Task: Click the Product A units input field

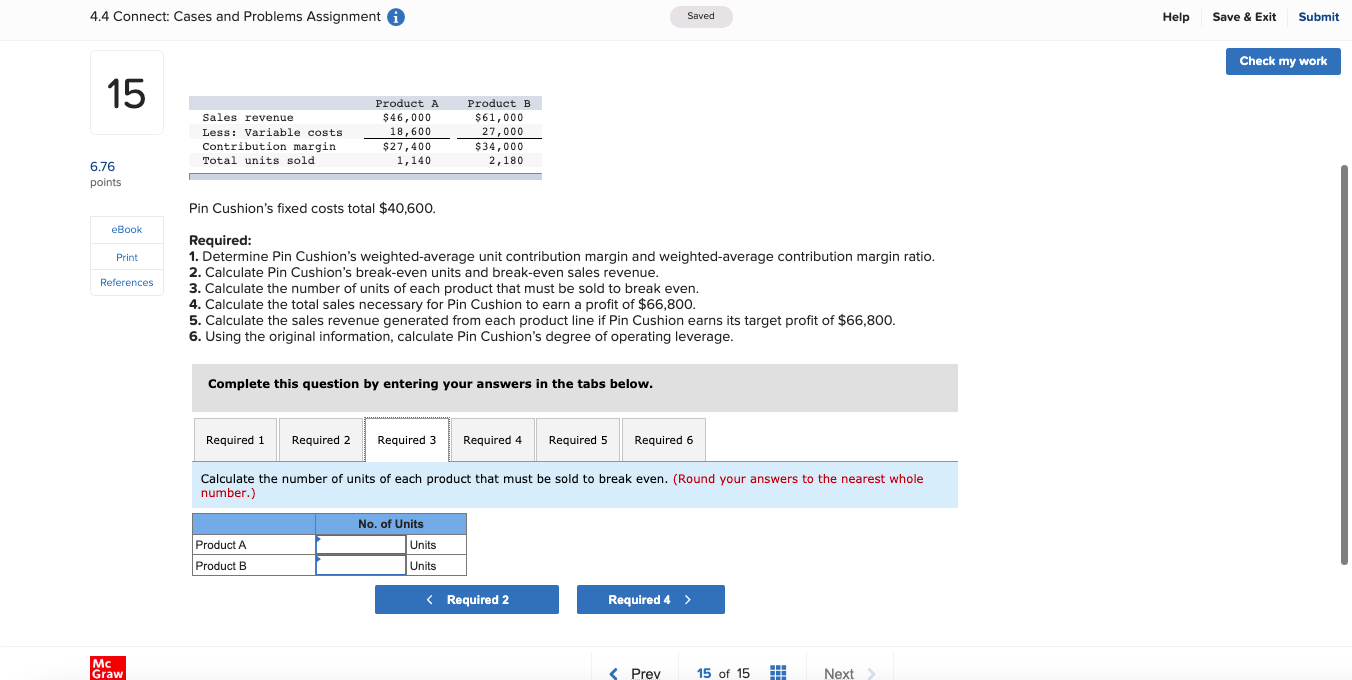Action: pyautogui.click(x=360, y=544)
